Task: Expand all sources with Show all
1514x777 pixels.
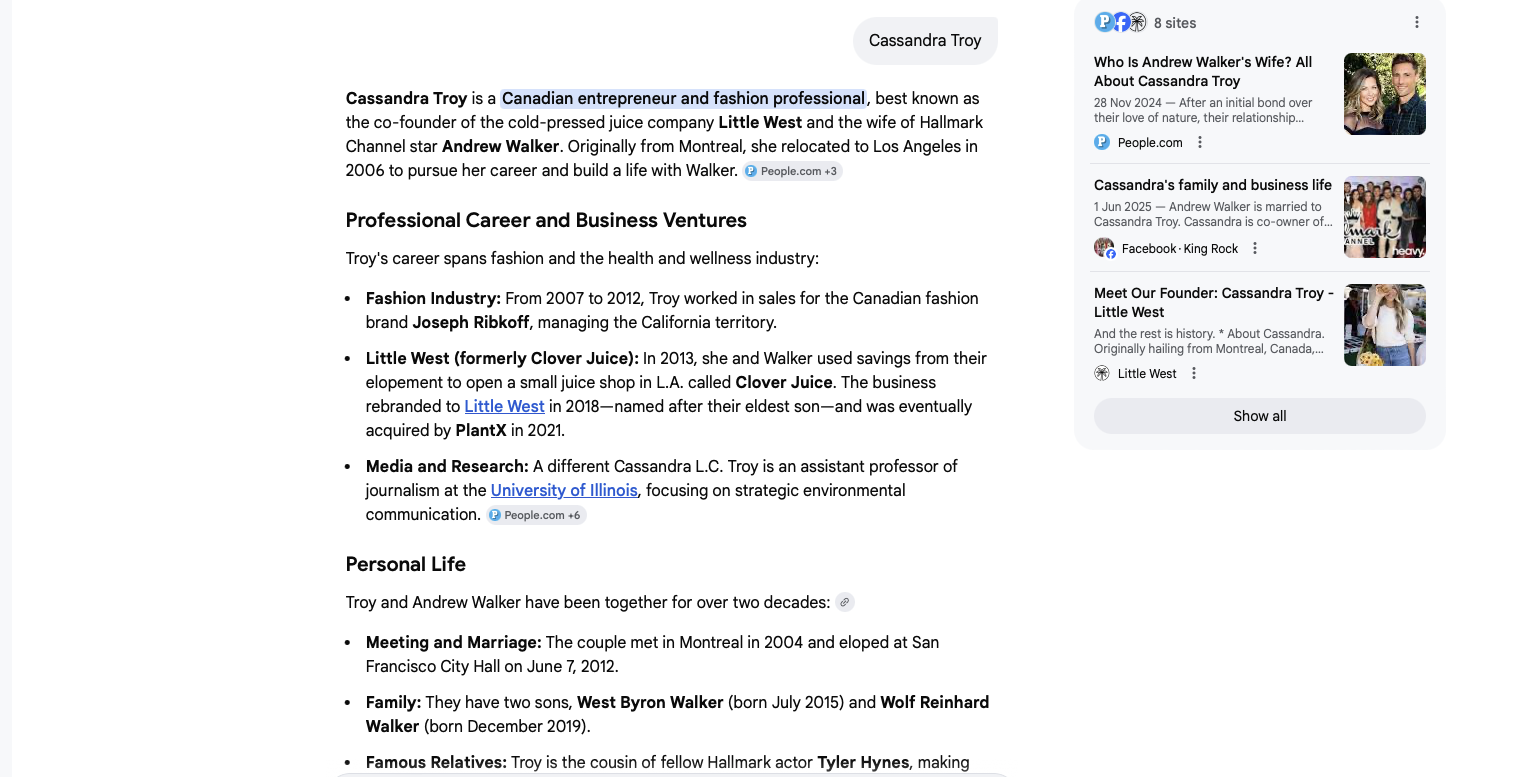Action: pyautogui.click(x=1259, y=416)
